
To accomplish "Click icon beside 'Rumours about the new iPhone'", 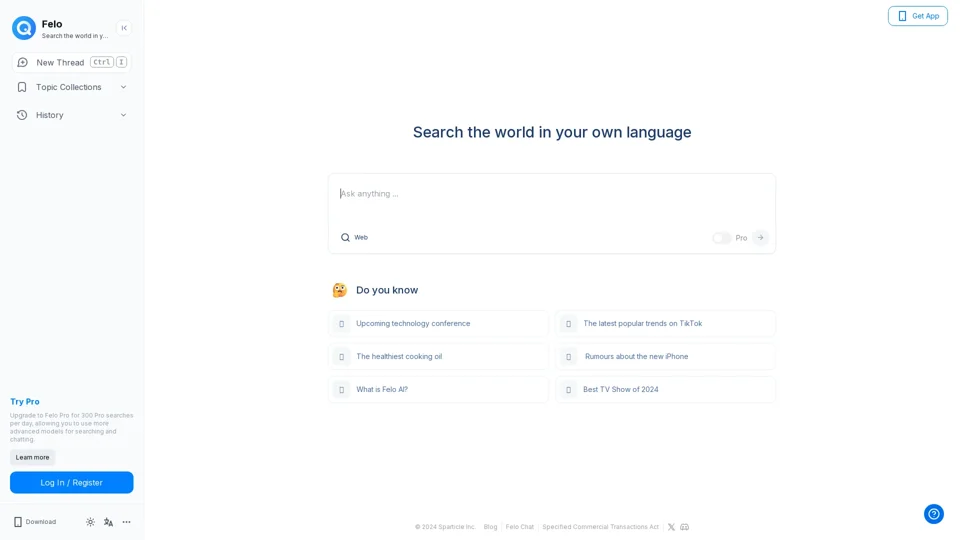I will point(568,357).
